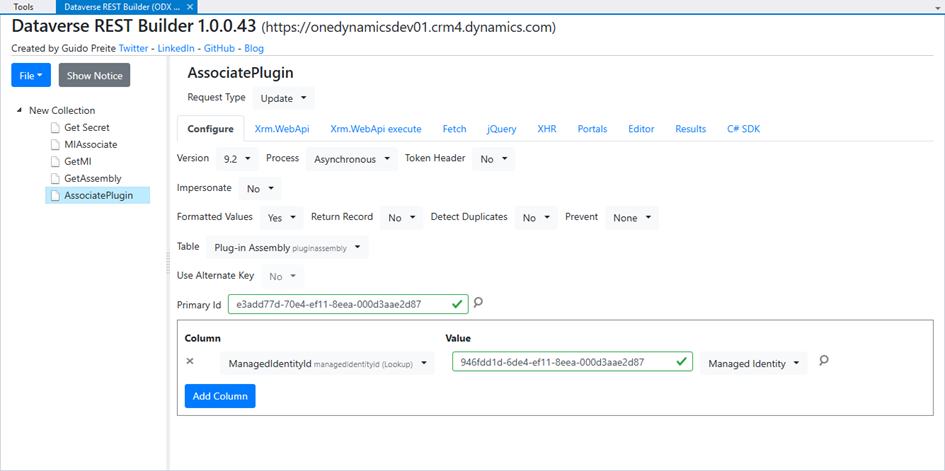The height and width of the screenshot is (471, 945).
Task: Open the Managed Identity target dropdown
Action: [753, 363]
